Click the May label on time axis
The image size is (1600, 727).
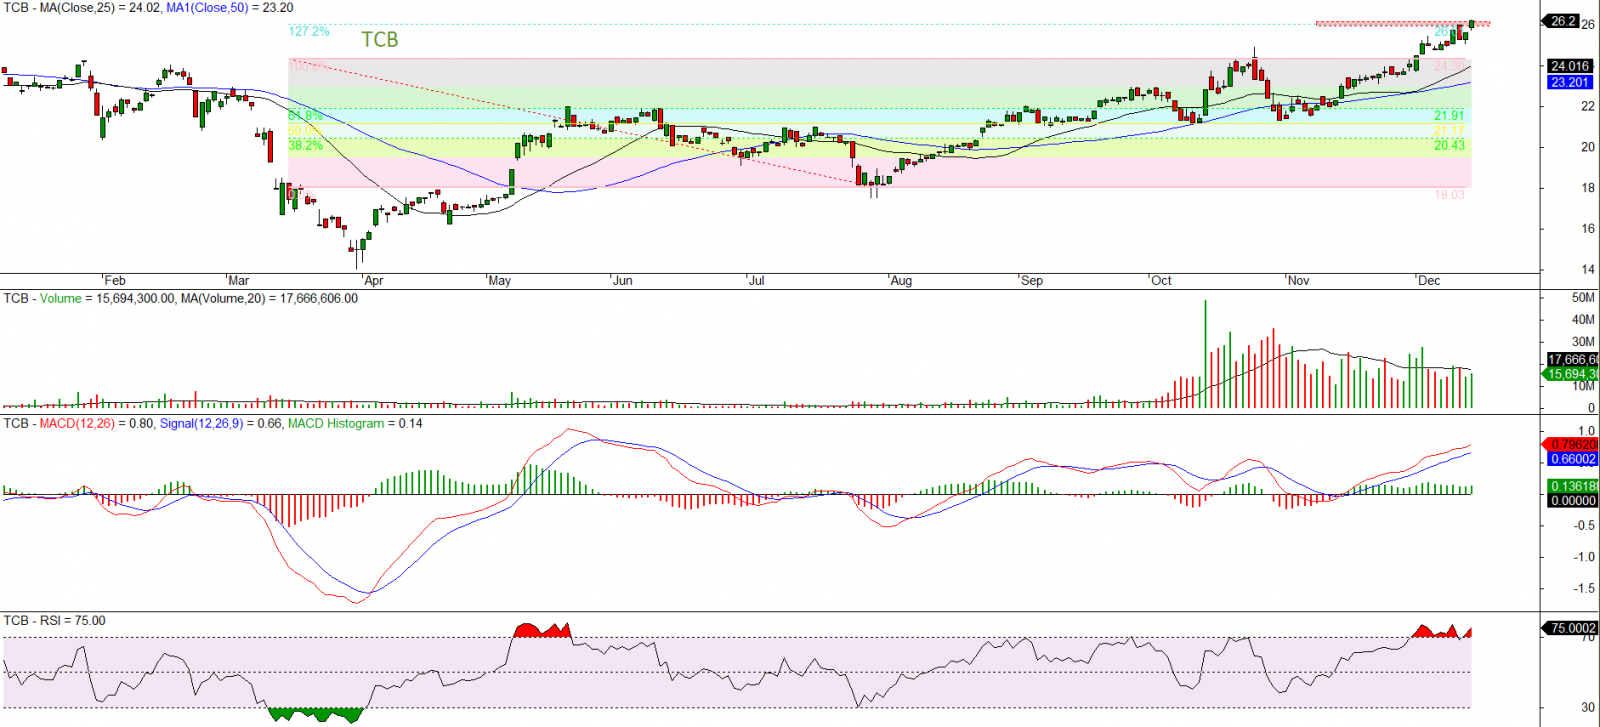[500, 281]
